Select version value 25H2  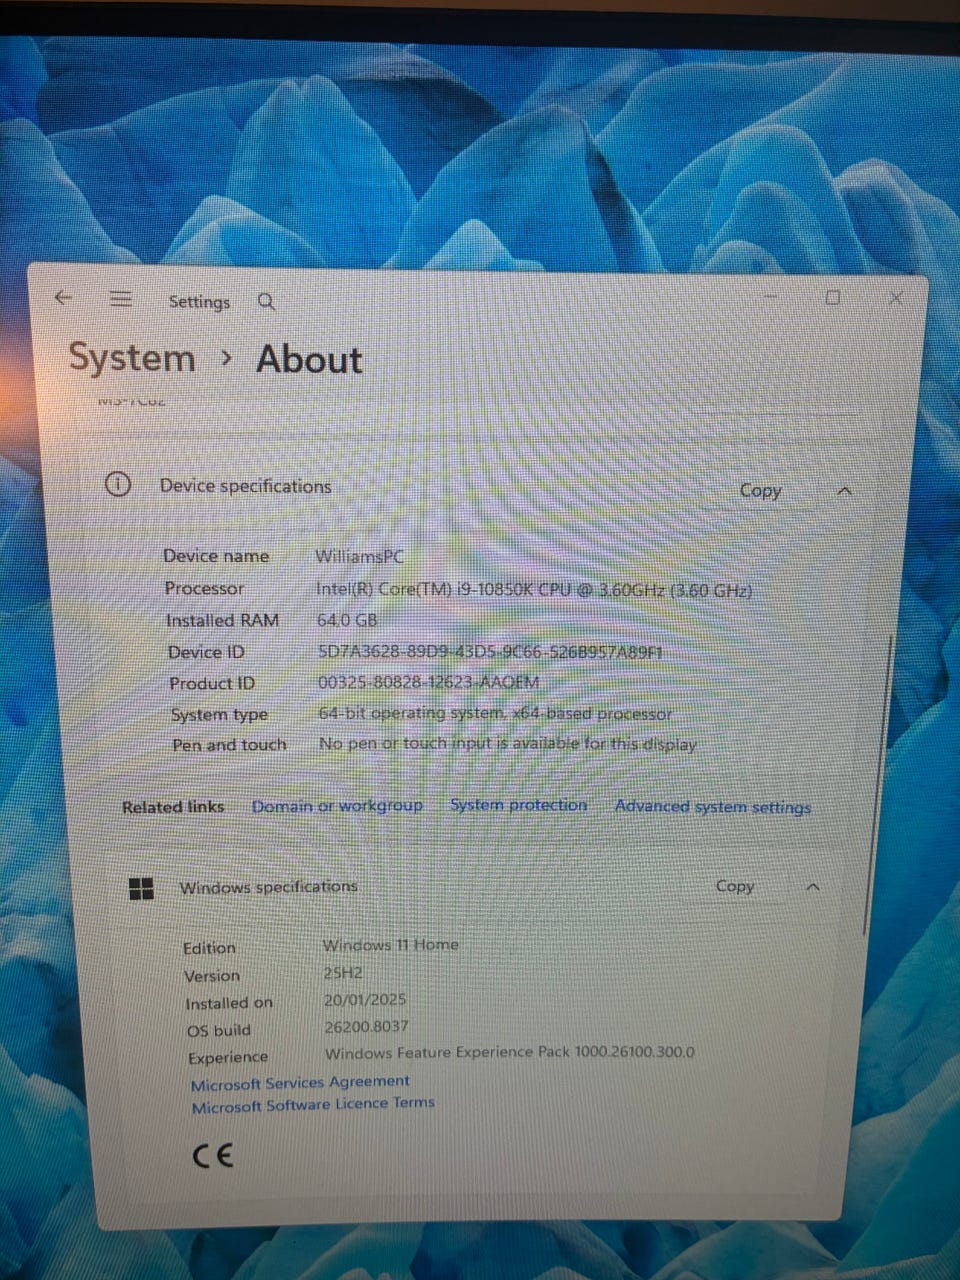coord(343,972)
